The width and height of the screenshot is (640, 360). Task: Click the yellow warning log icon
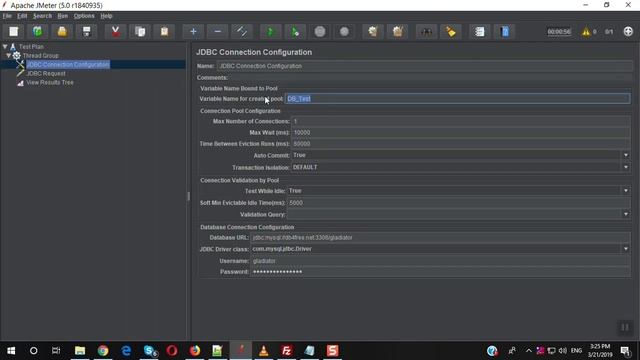[x=586, y=31]
